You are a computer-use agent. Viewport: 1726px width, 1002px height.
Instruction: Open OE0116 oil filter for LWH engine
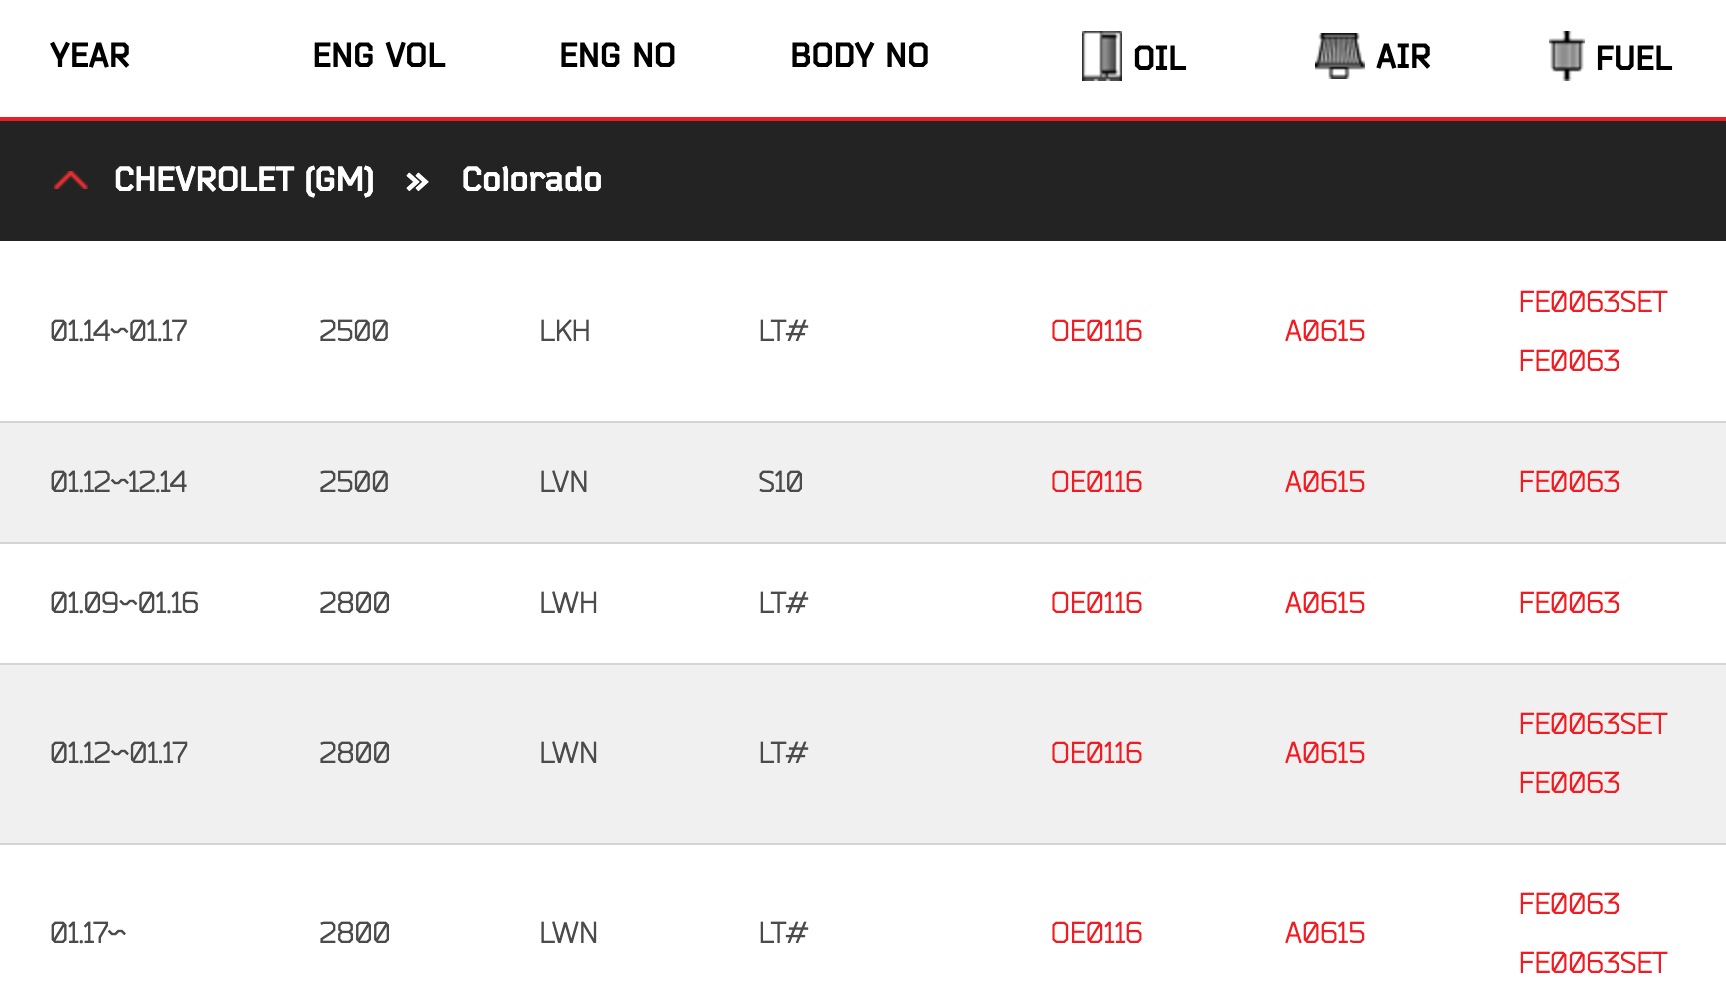pos(1096,603)
